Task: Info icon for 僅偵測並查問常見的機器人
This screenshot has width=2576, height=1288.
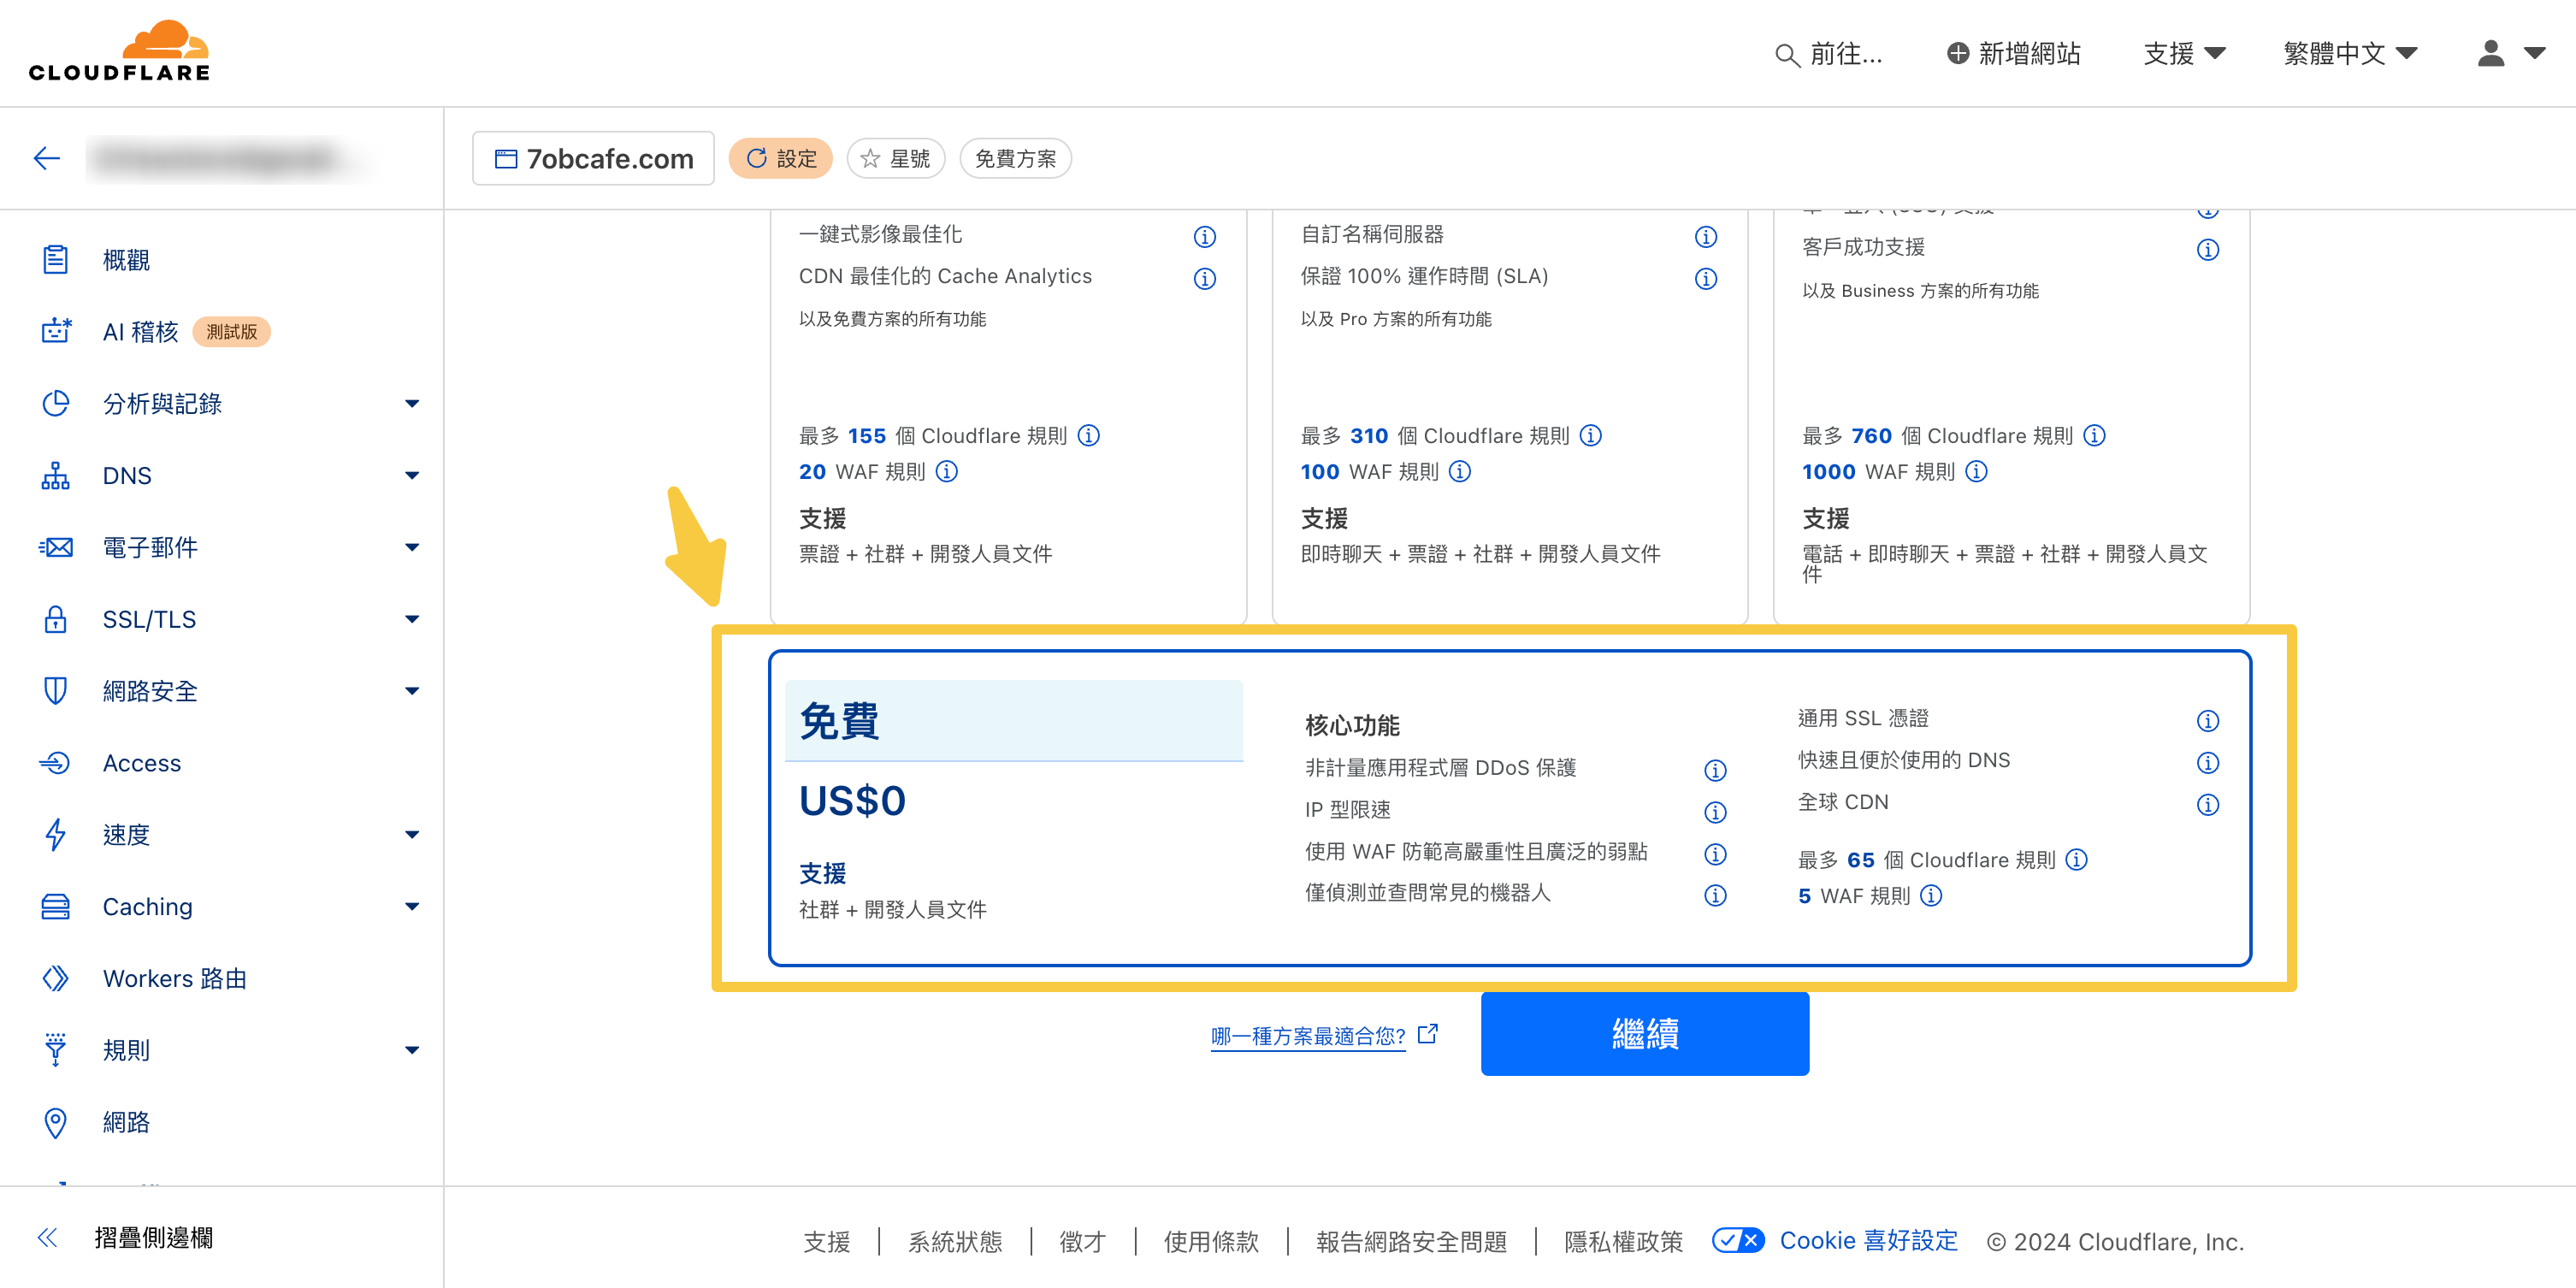Action: (1715, 895)
